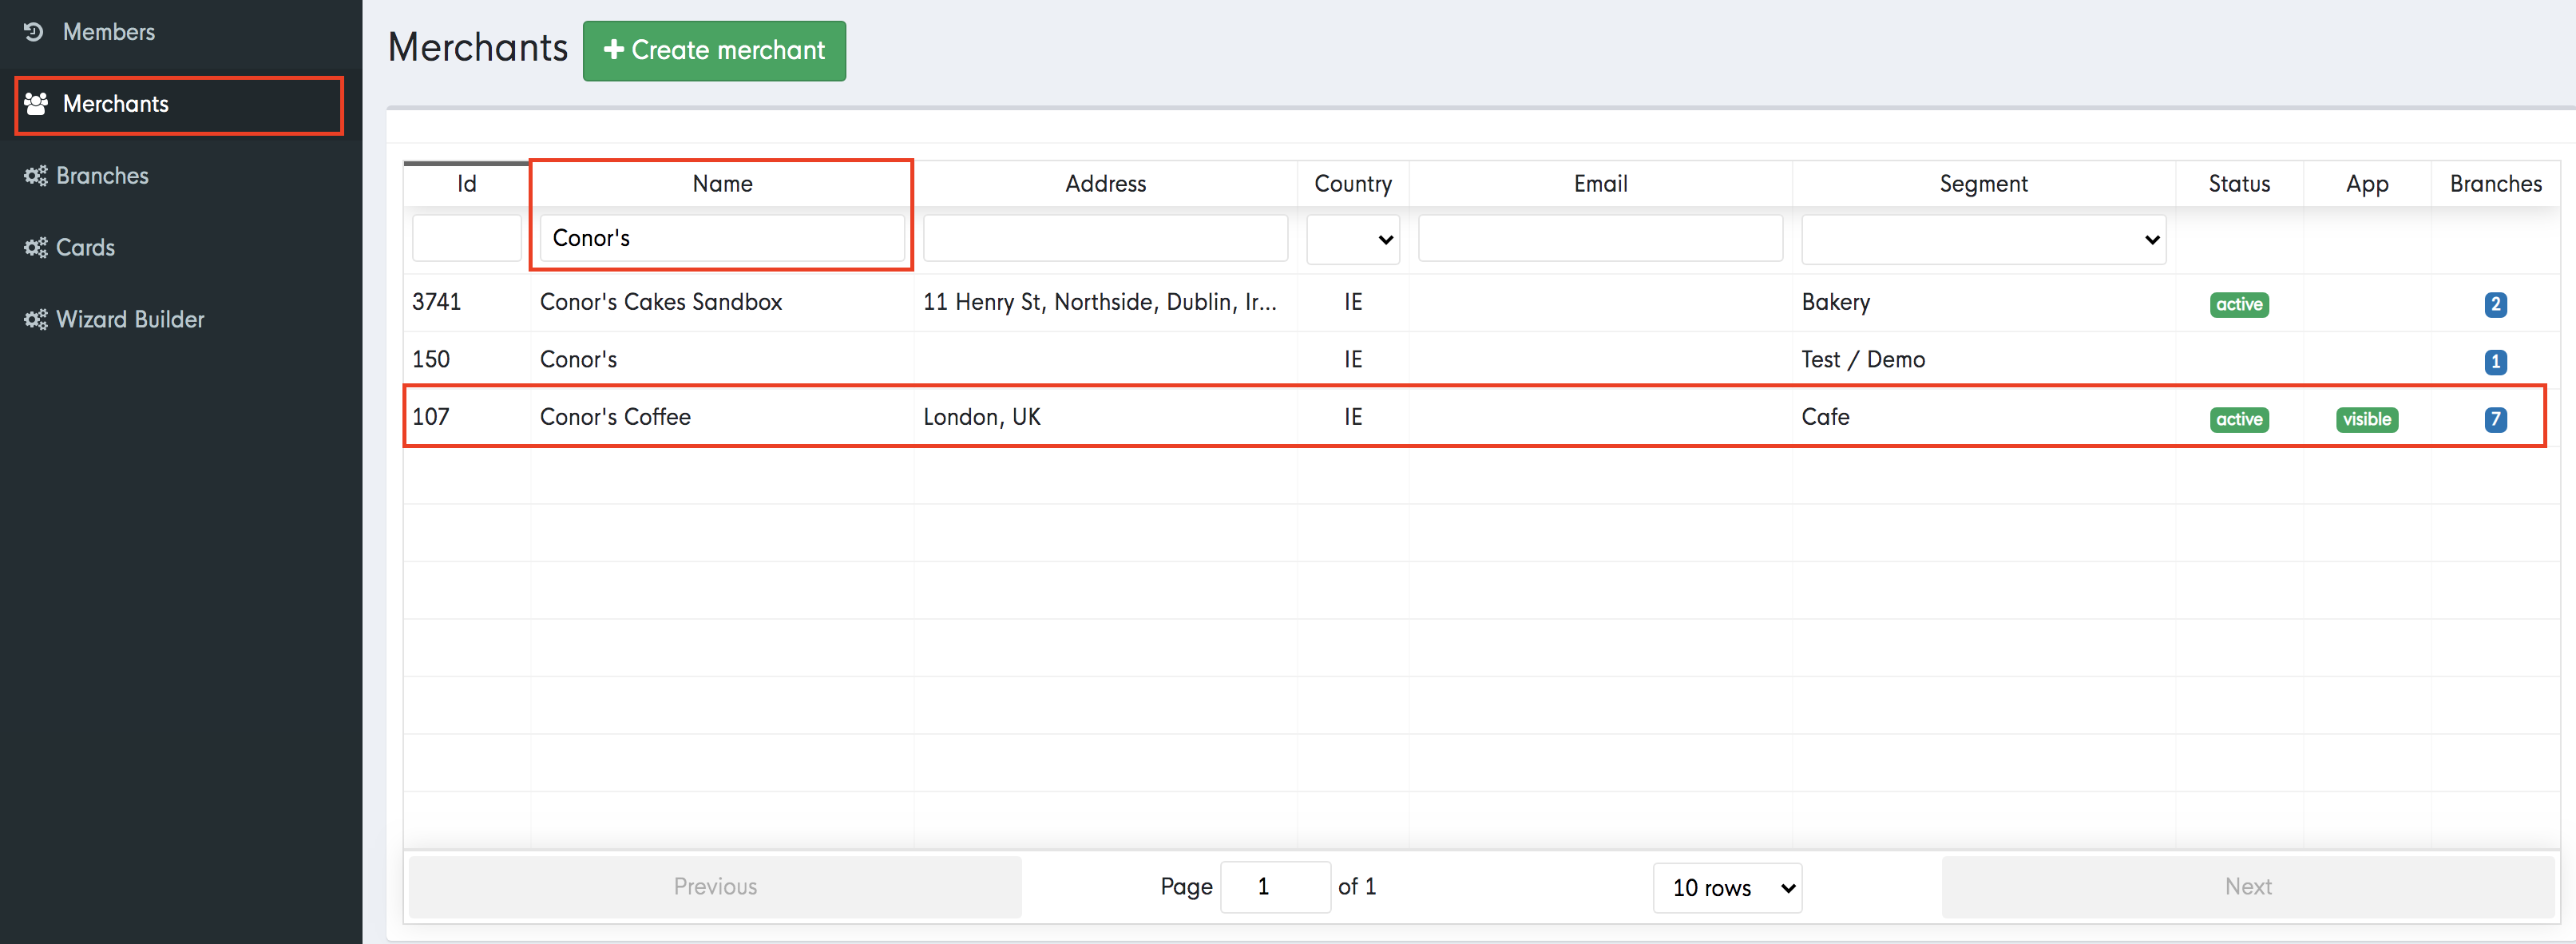Click the page number input field
Image resolution: width=2576 pixels, height=944 pixels.
(x=1275, y=887)
